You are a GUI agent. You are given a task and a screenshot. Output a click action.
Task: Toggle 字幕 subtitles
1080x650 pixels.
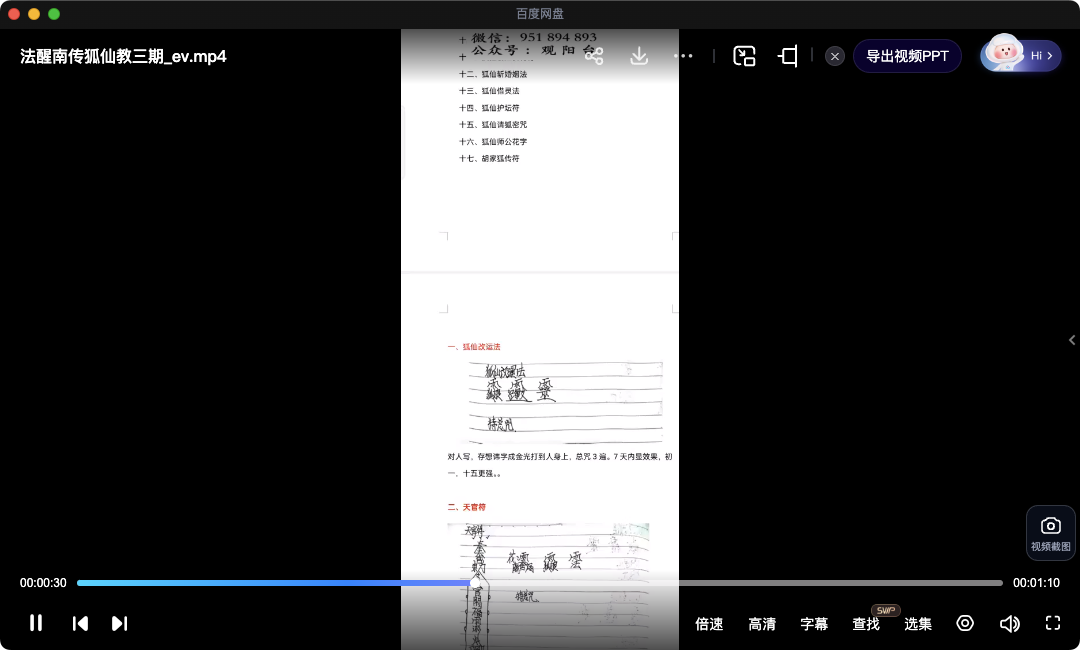point(814,624)
